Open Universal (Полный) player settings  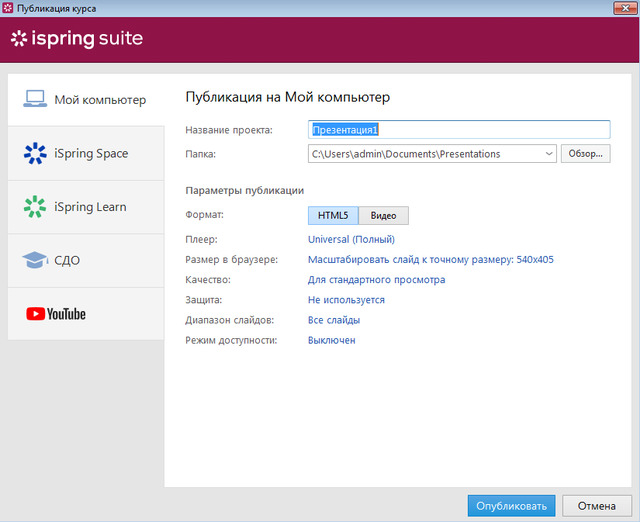pyautogui.click(x=351, y=239)
